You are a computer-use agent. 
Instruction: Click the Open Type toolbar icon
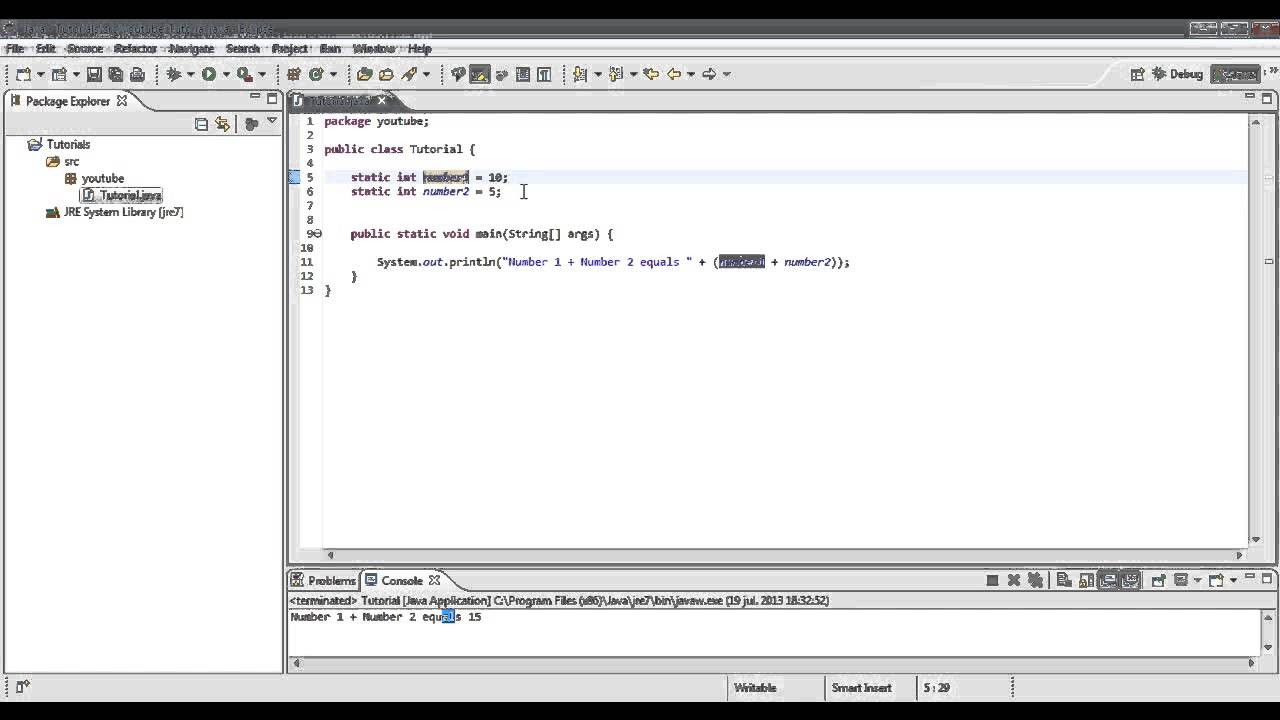(364, 74)
